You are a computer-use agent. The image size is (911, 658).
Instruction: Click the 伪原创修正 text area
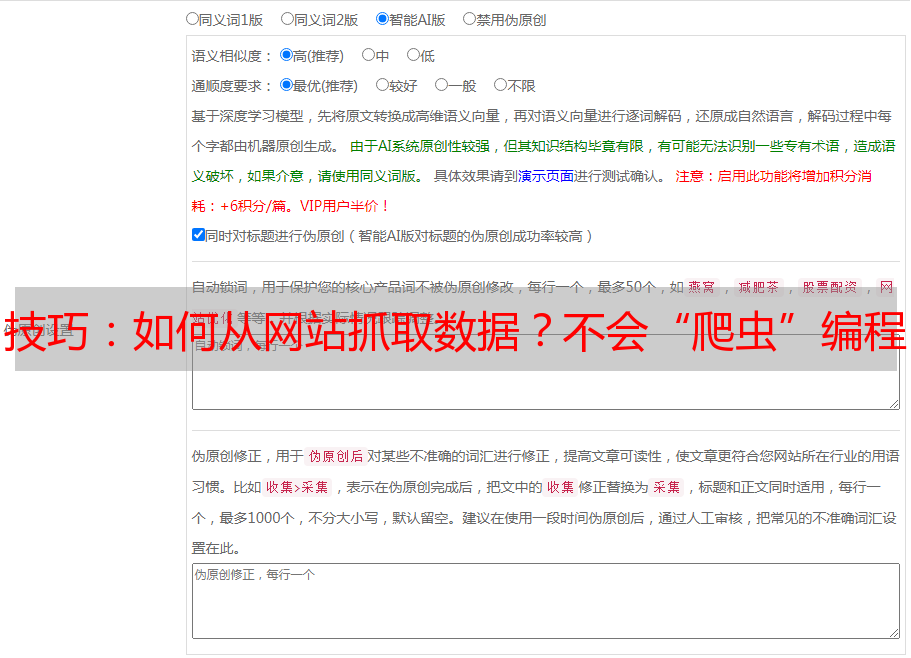546,601
